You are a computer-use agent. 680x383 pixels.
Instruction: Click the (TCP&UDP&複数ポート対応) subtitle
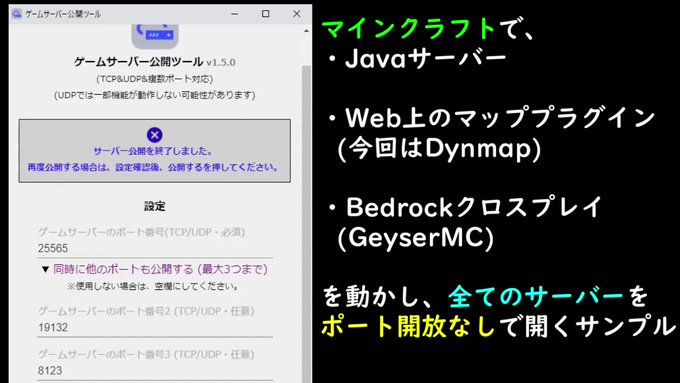tap(155, 79)
